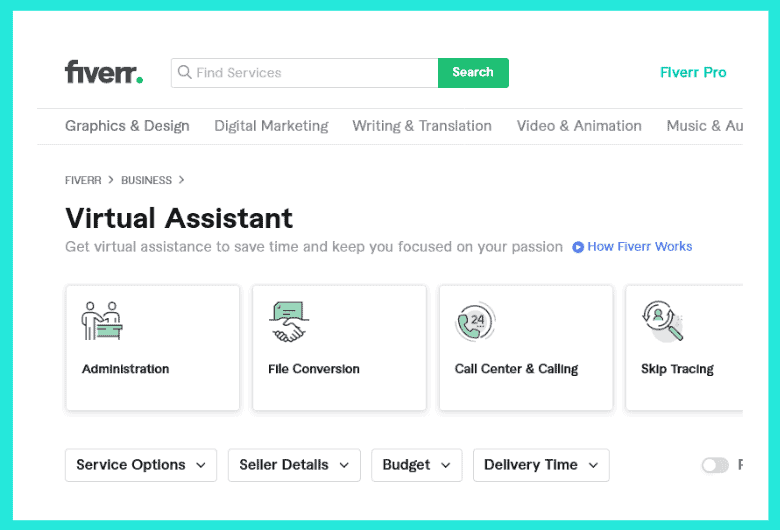Focus the Find Services search field
The height and width of the screenshot is (530, 780).
pos(304,73)
